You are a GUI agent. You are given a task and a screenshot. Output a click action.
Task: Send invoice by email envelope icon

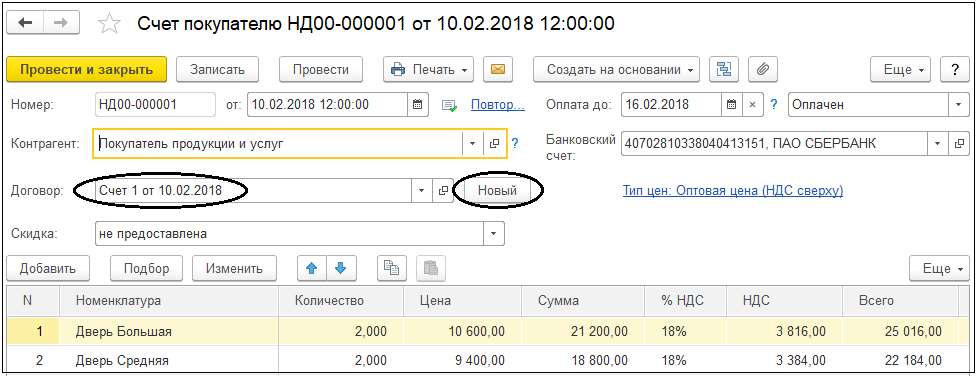pyautogui.click(x=497, y=69)
